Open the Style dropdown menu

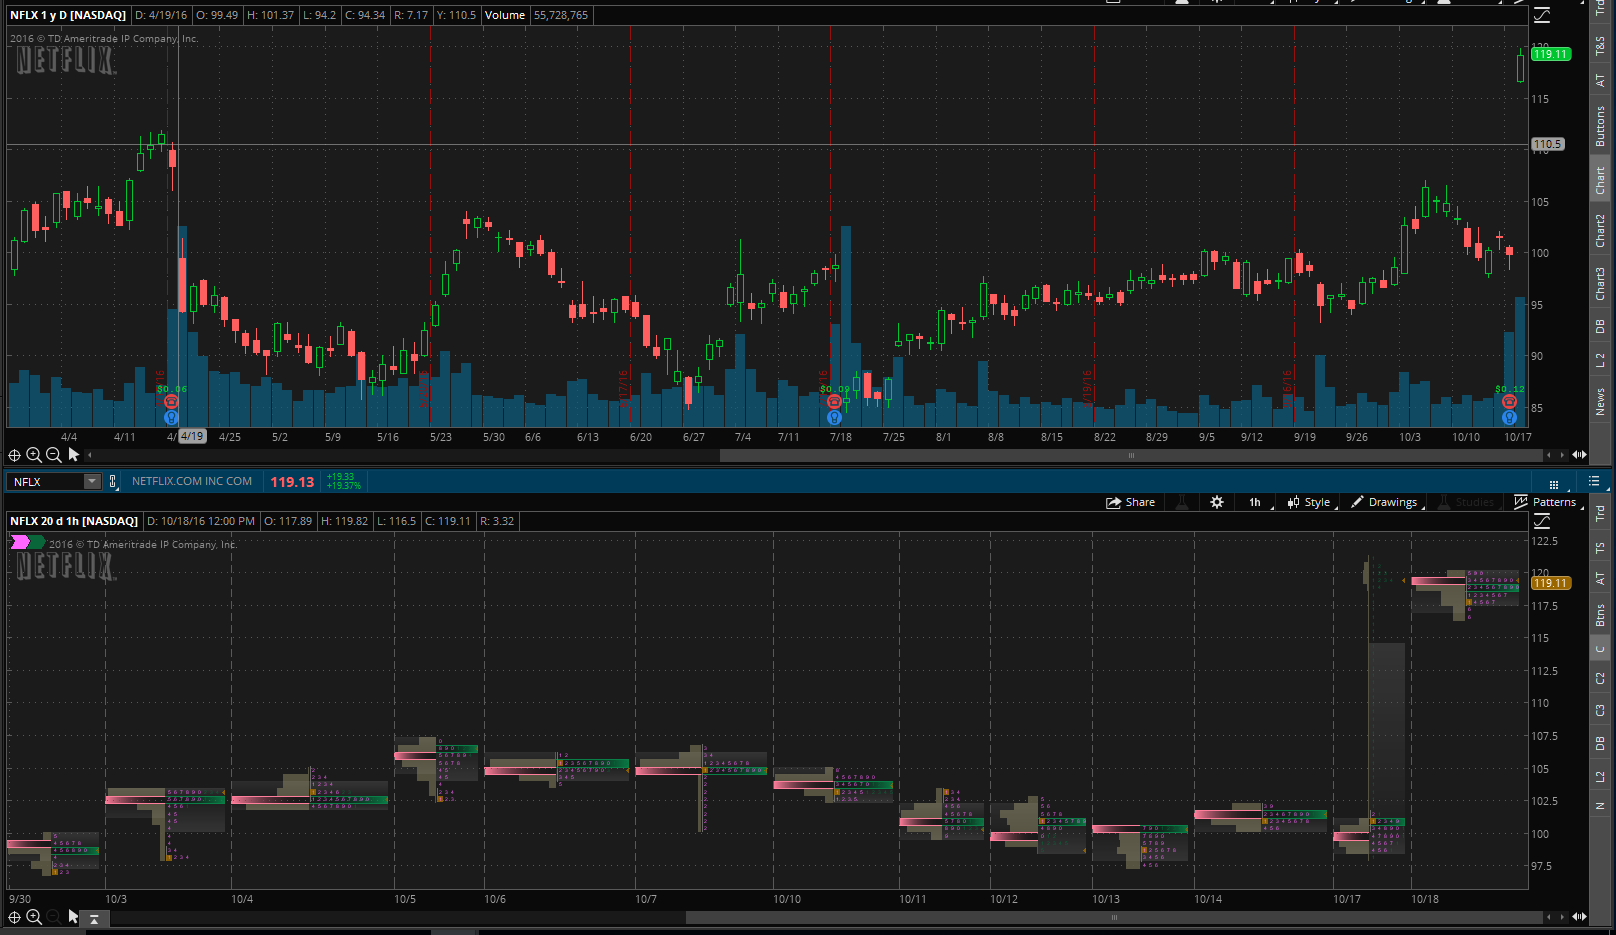1309,502
